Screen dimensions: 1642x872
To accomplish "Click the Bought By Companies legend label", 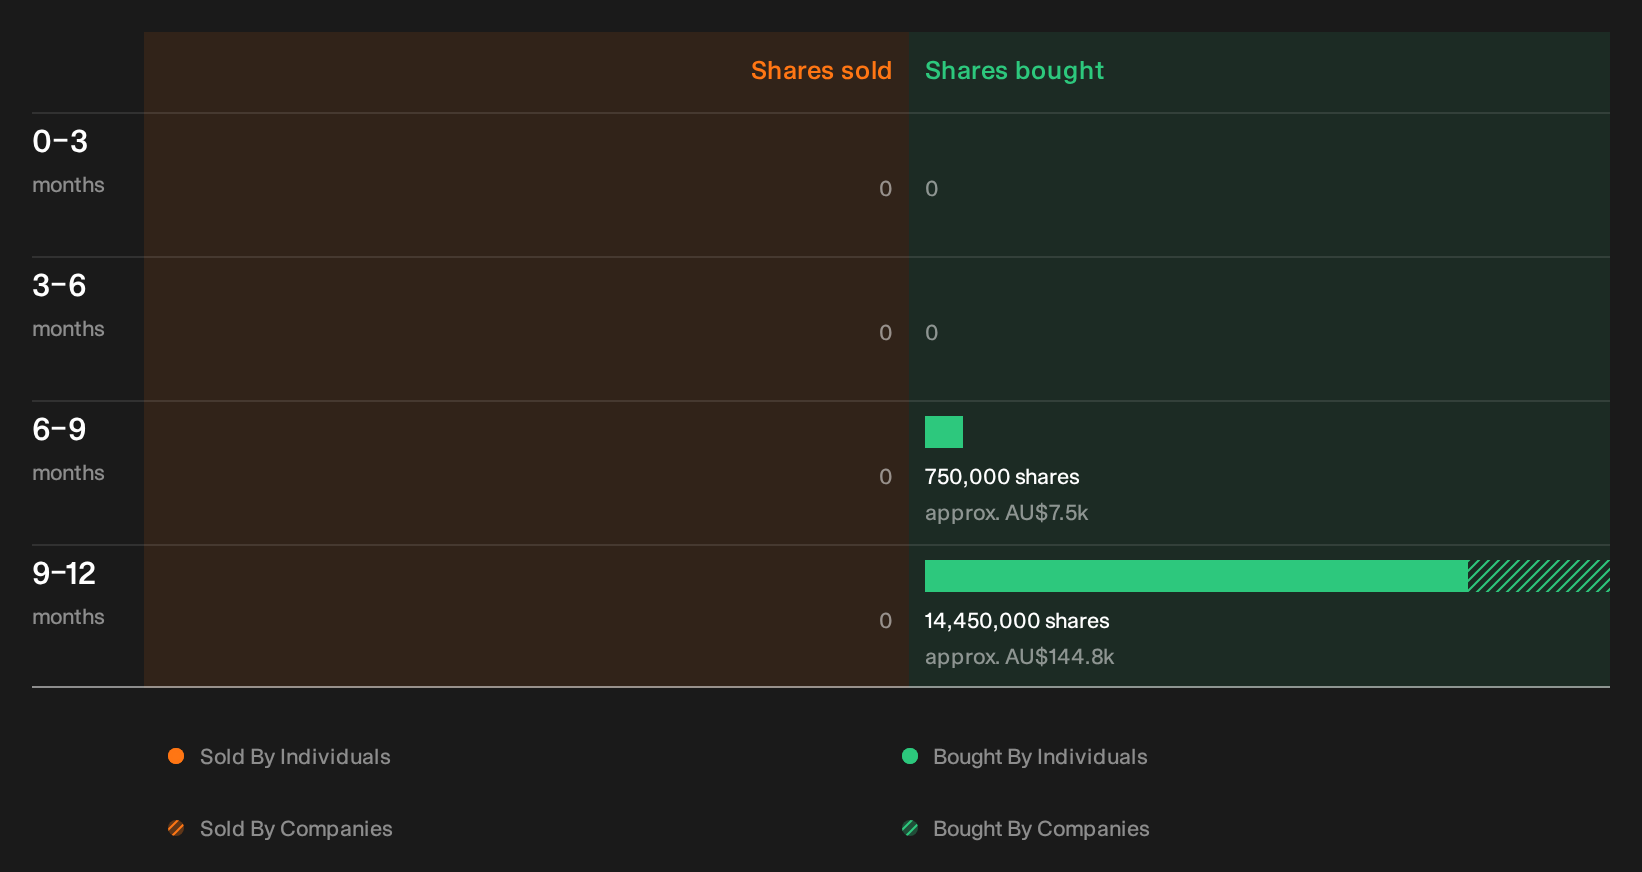I will 1041,829.
